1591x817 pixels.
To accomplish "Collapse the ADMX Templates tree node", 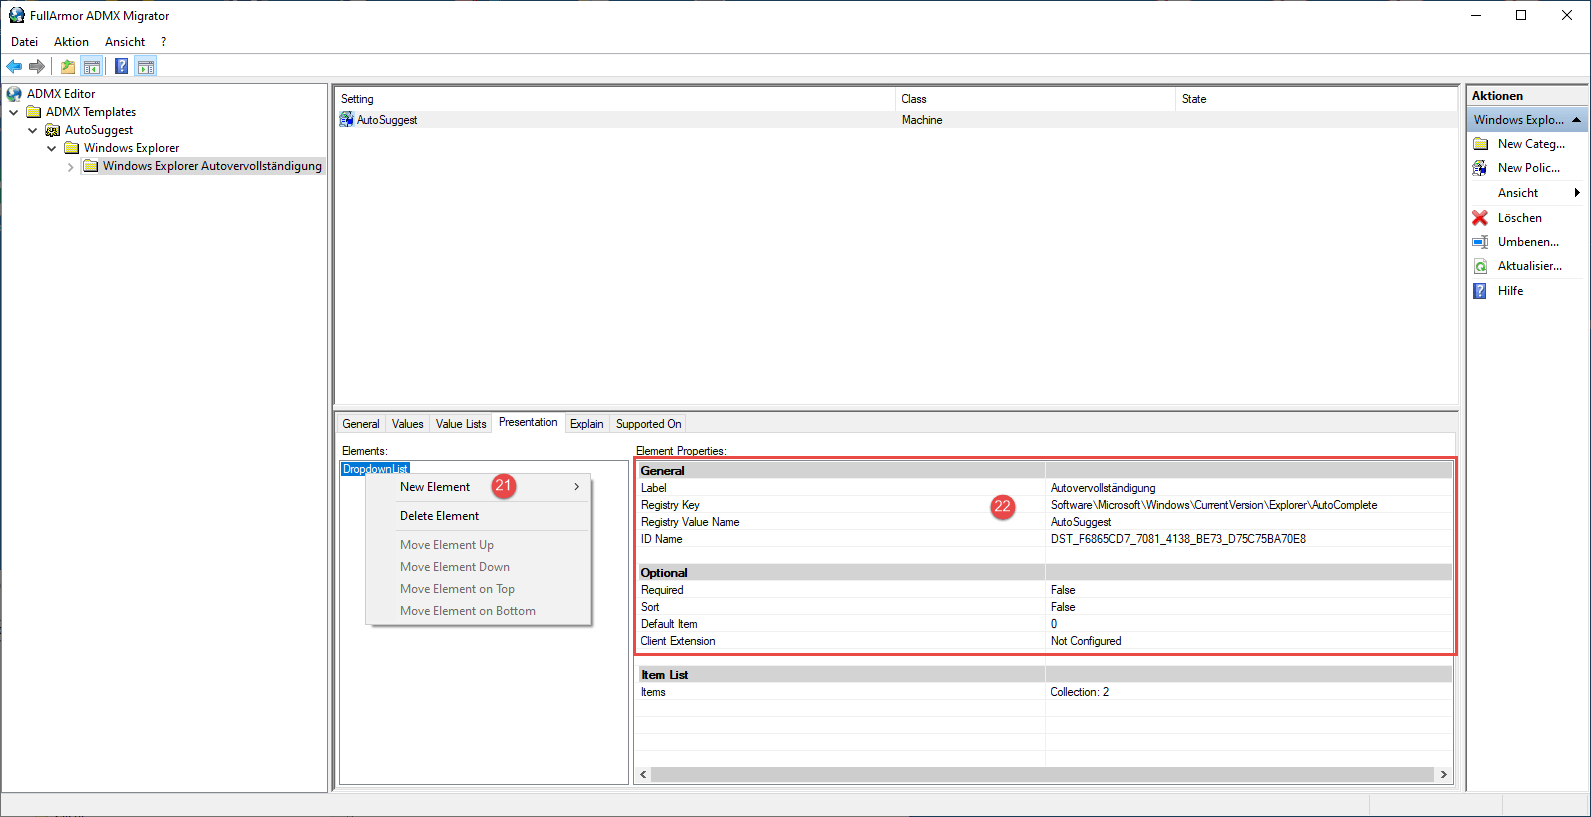I will [14, 112].
